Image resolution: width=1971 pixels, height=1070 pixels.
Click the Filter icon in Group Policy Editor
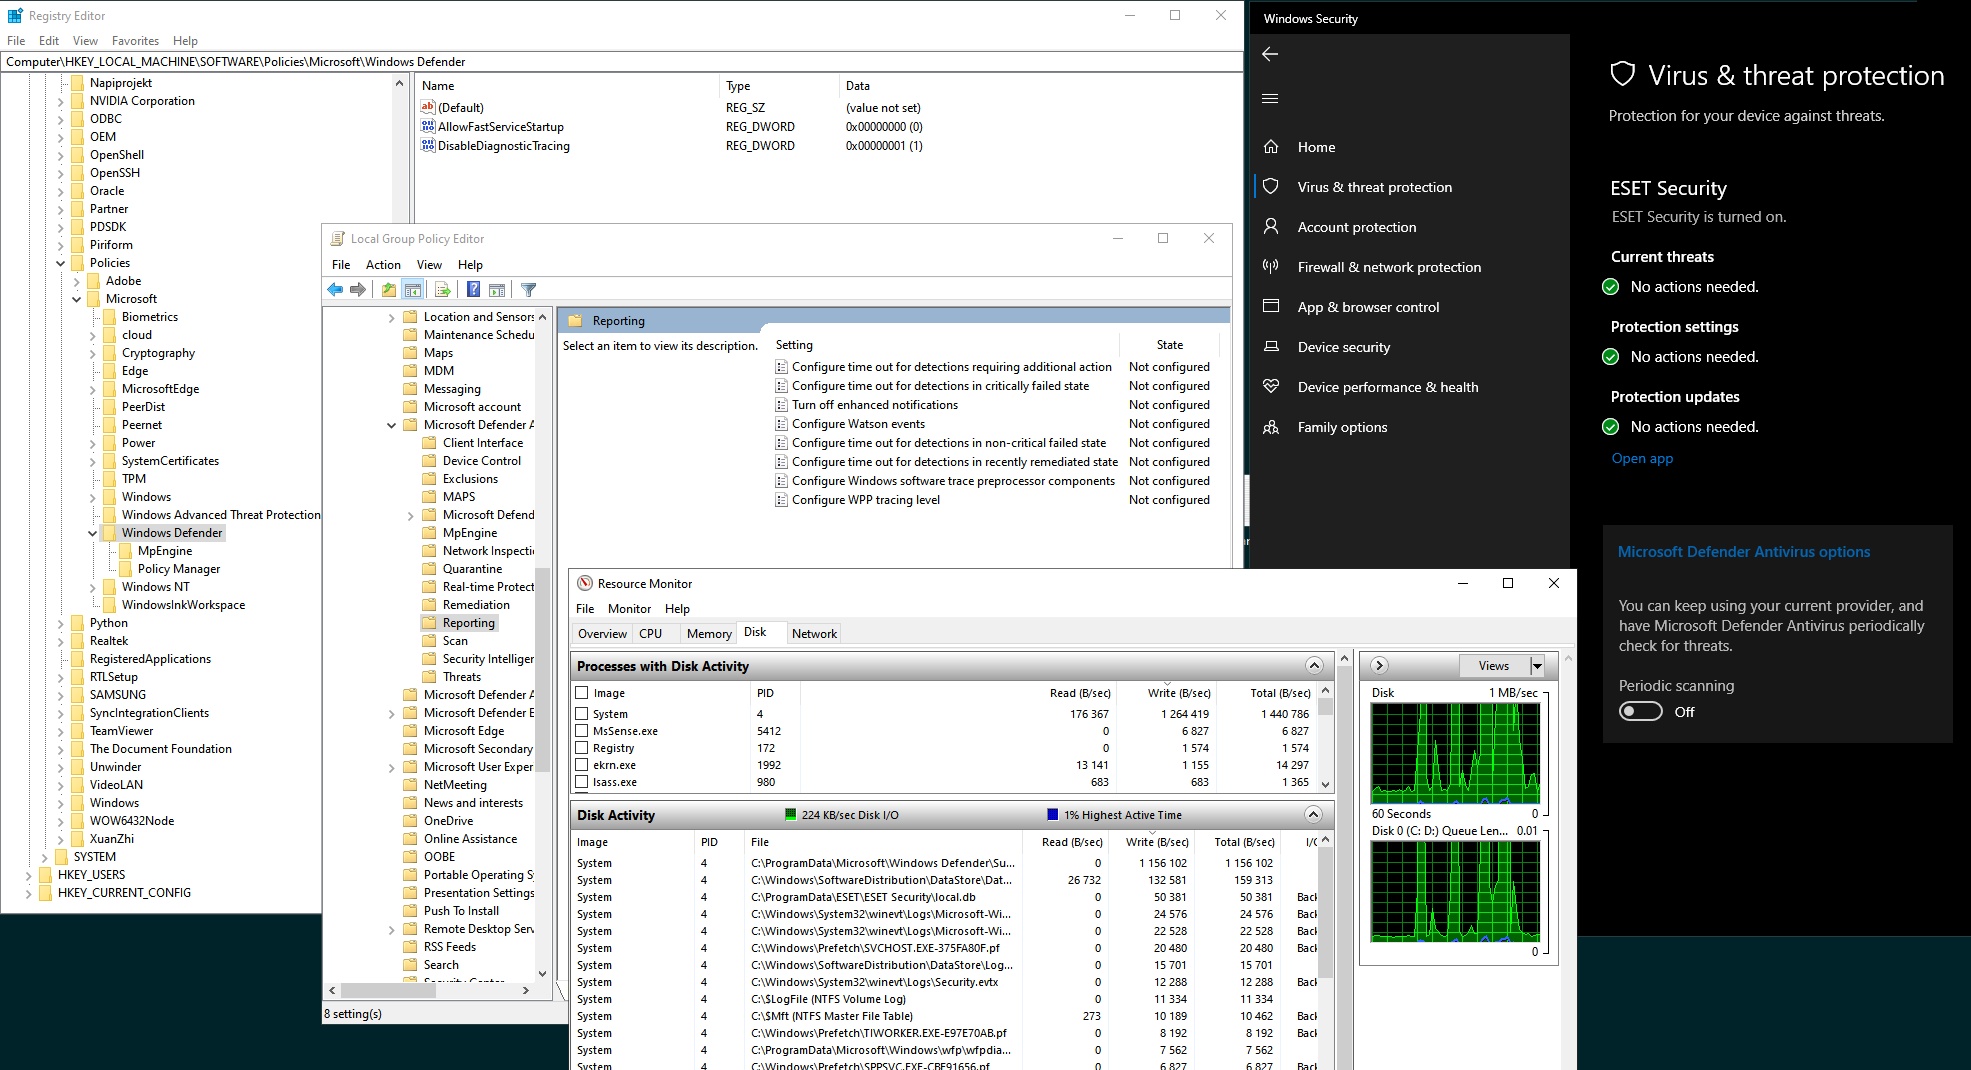[x=529, y=289]
